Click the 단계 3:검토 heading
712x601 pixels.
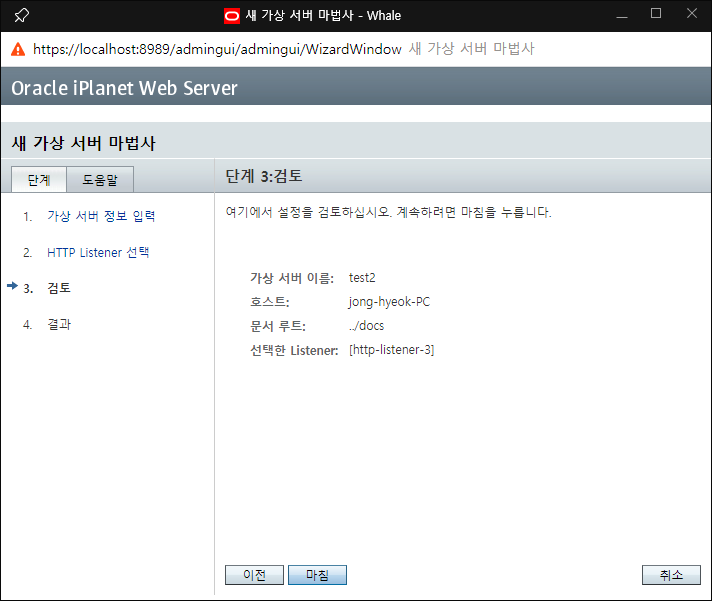pos(264,176)
